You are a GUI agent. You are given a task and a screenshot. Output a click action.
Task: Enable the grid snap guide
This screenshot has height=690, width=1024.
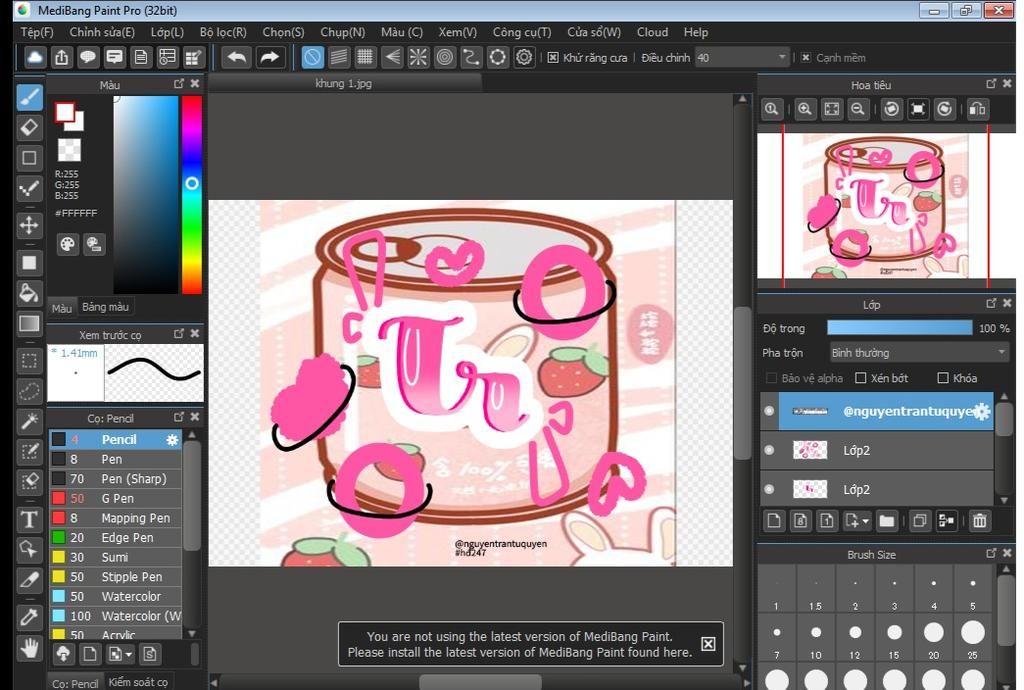coord(365,57)
